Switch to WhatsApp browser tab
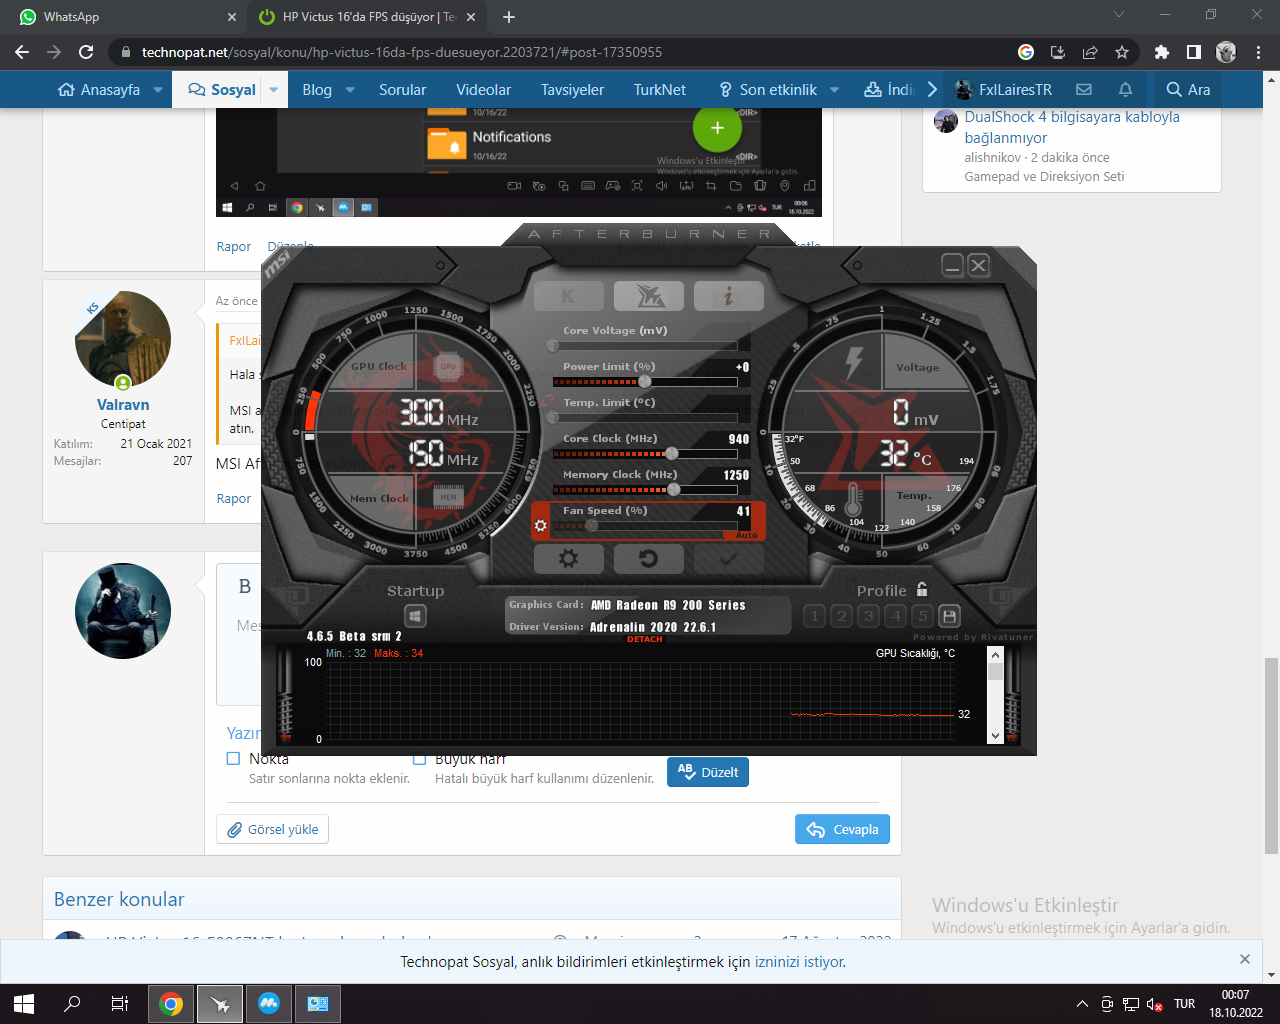The height and width of the screenshot is (1024, 1280). tap(124, 17)
